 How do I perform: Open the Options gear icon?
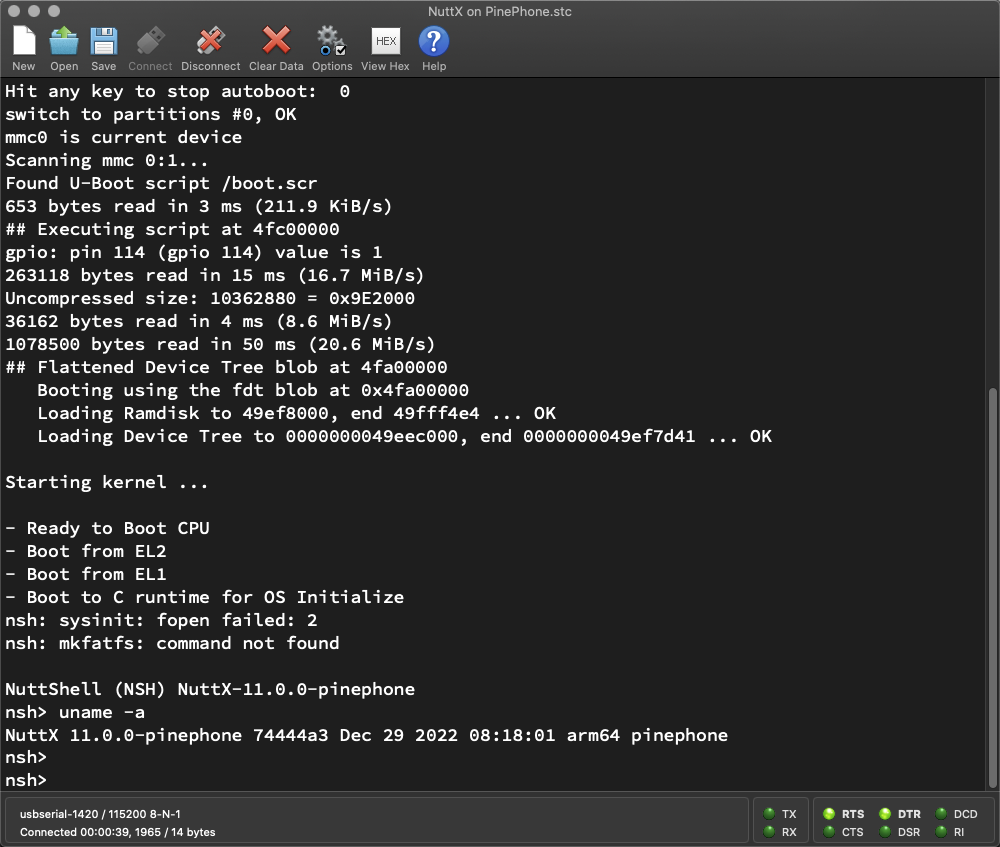(x=331, y=42)
